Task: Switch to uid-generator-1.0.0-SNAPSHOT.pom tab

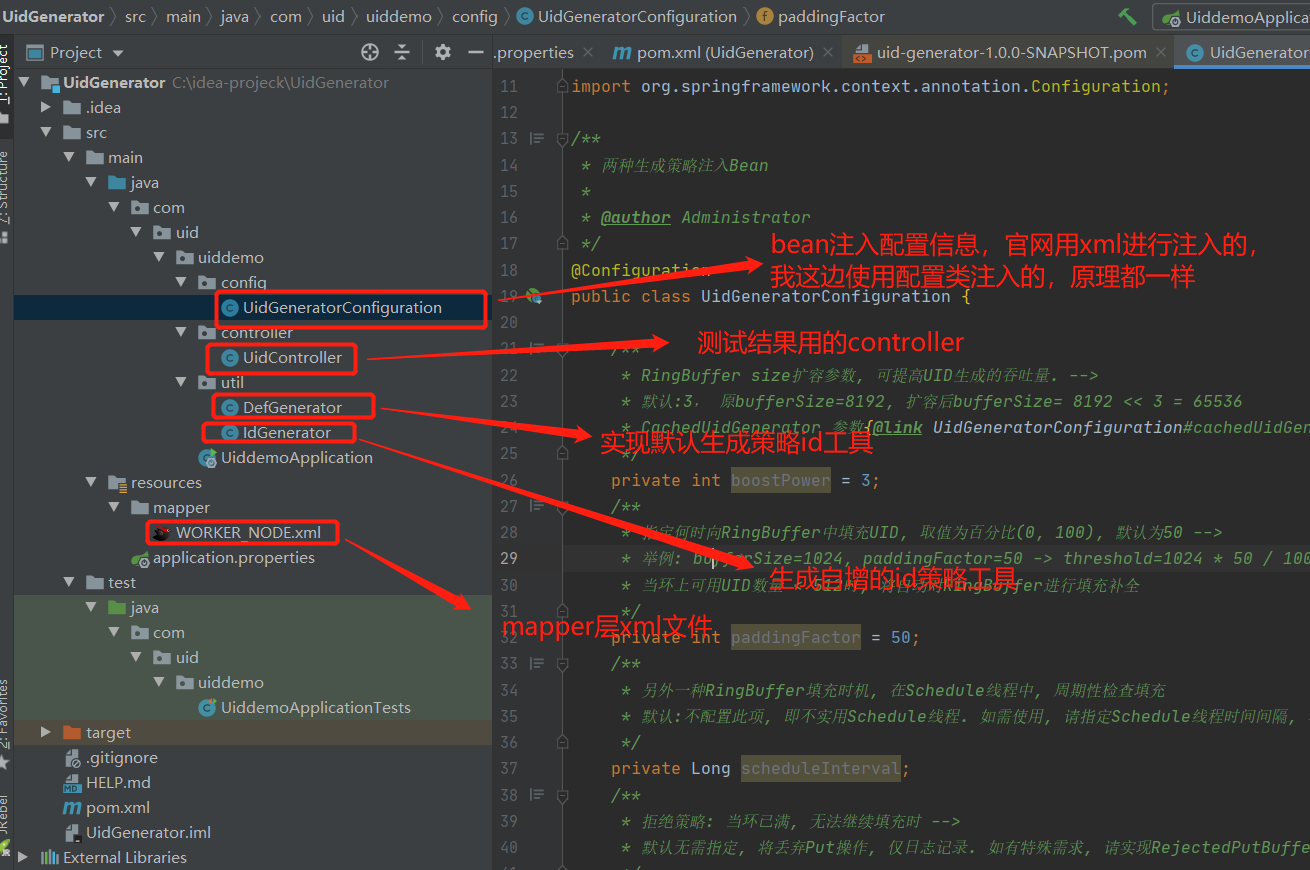Action: pos(1010,52)
